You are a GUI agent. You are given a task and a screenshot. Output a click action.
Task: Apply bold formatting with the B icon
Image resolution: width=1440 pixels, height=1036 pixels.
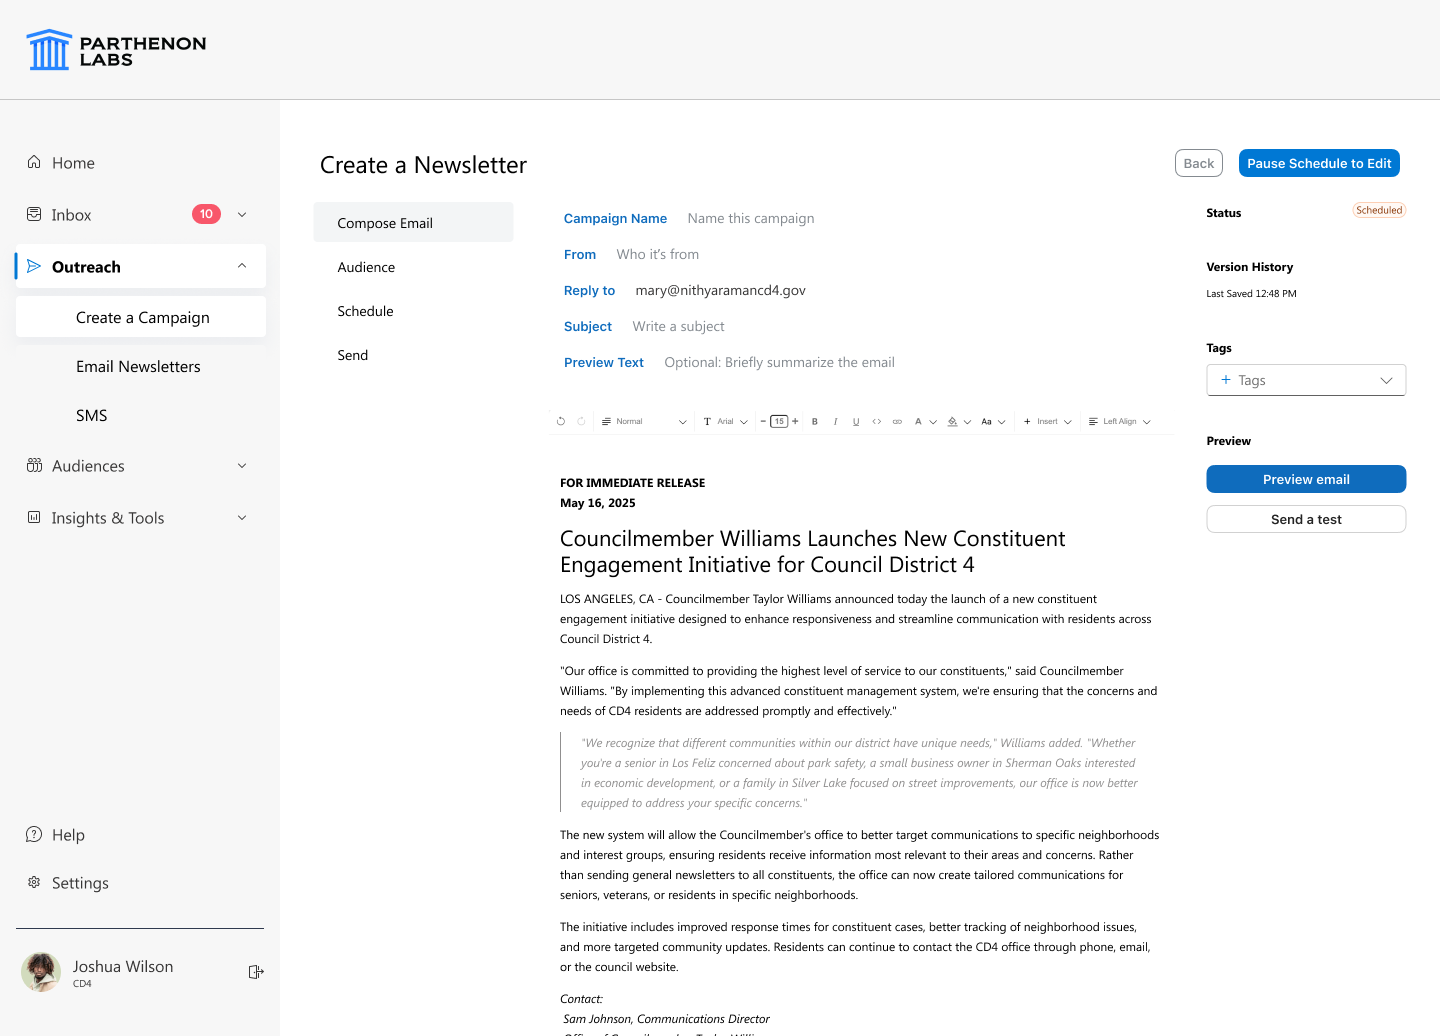815,422
